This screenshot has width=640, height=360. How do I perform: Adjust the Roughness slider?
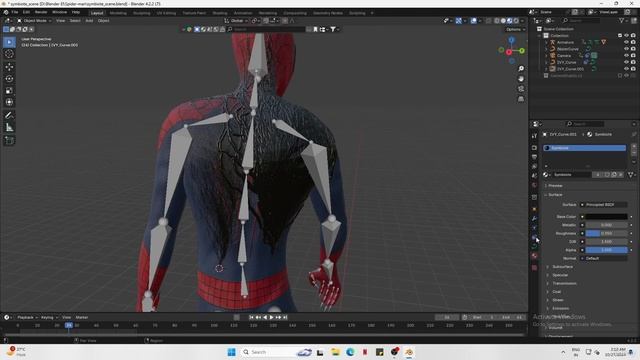[606, 233]
